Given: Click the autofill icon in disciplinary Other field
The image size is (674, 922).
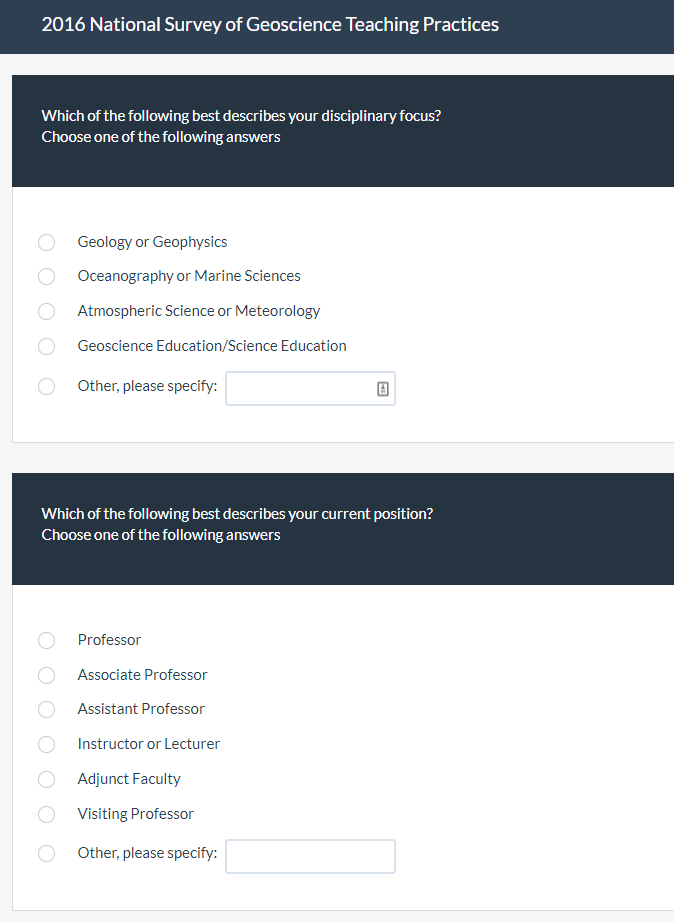Looking at the screenshot, I should (383, 389).
